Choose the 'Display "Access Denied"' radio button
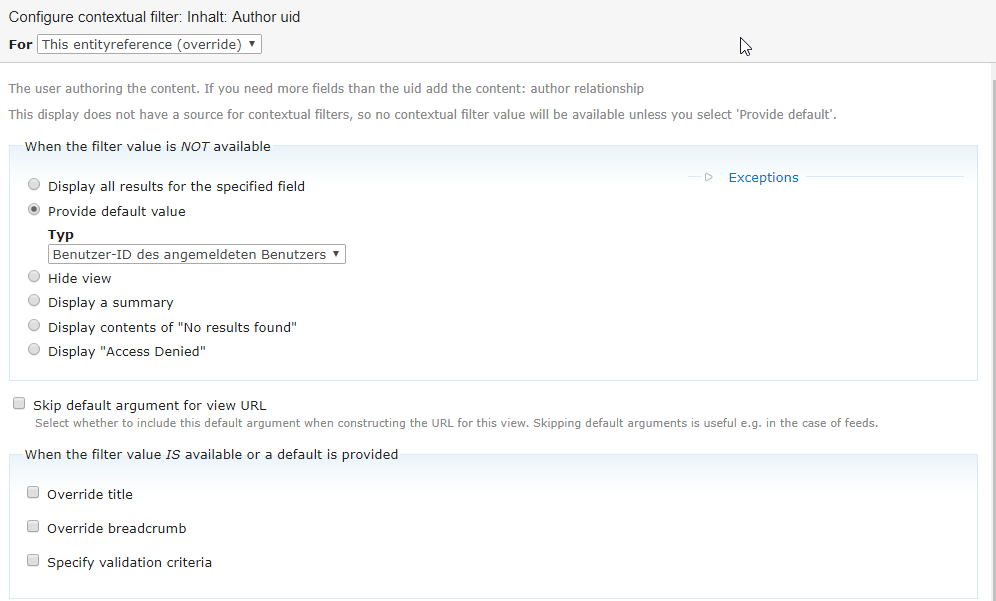 pyautogui.click(x=35, y=350)
